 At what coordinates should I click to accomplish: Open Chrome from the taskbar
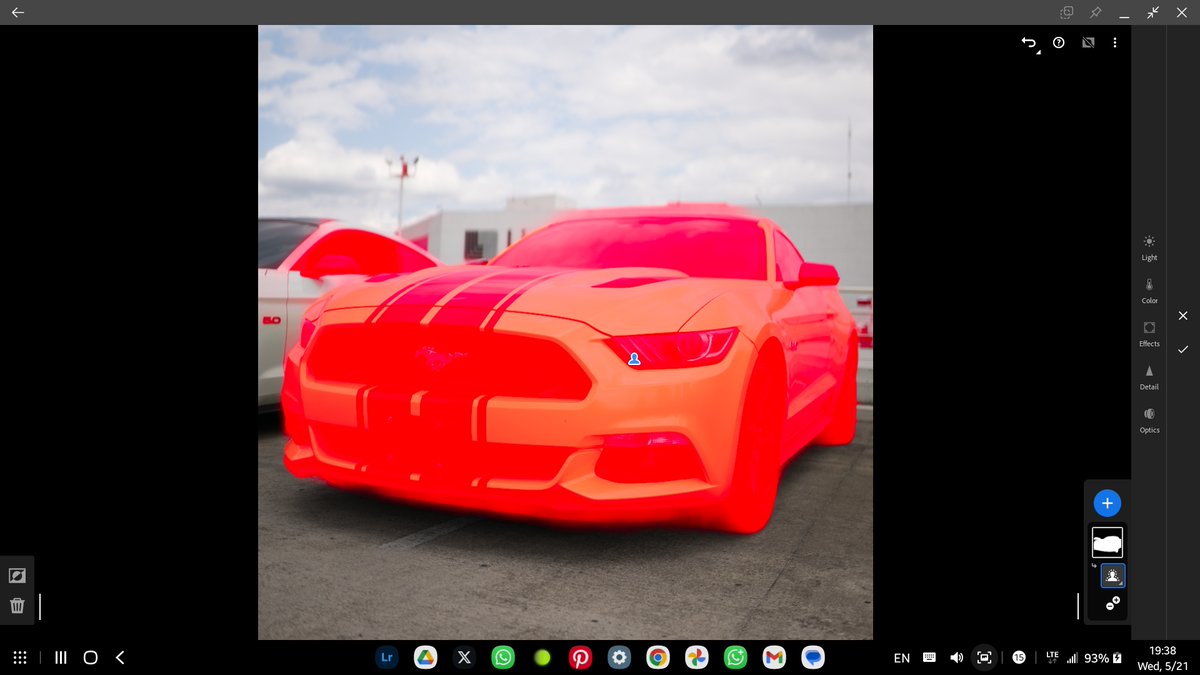[658, 658]
